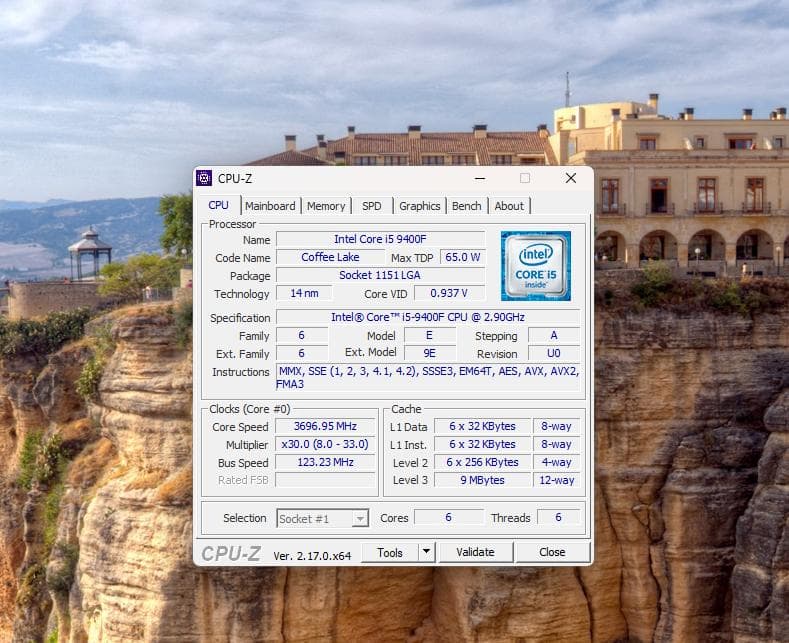Click the Core Speed value field
789x643 pixels.
coord(325,426)
